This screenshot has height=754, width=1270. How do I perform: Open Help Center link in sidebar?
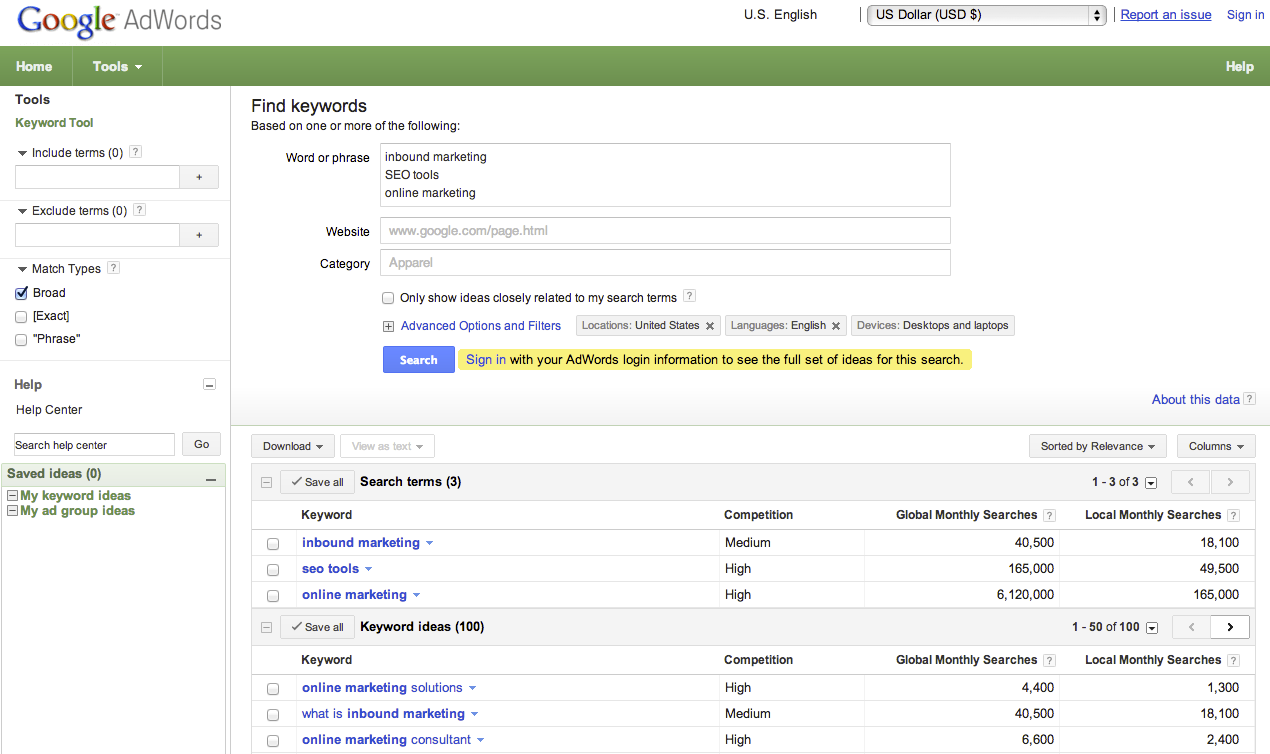(49, 410)
